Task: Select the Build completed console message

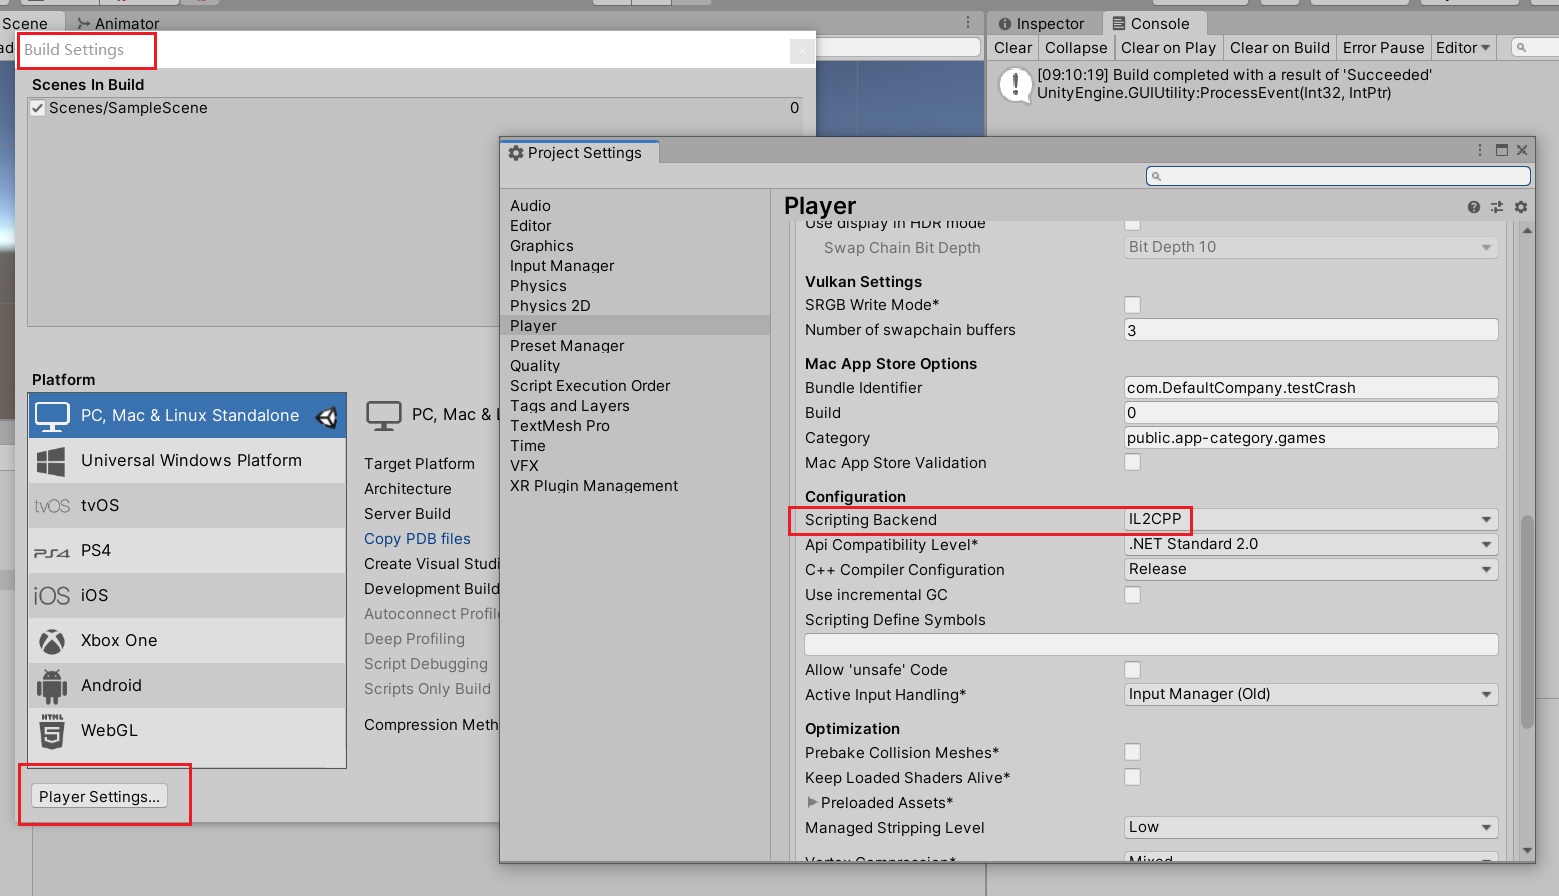Action: click(x=1271, y=84)
